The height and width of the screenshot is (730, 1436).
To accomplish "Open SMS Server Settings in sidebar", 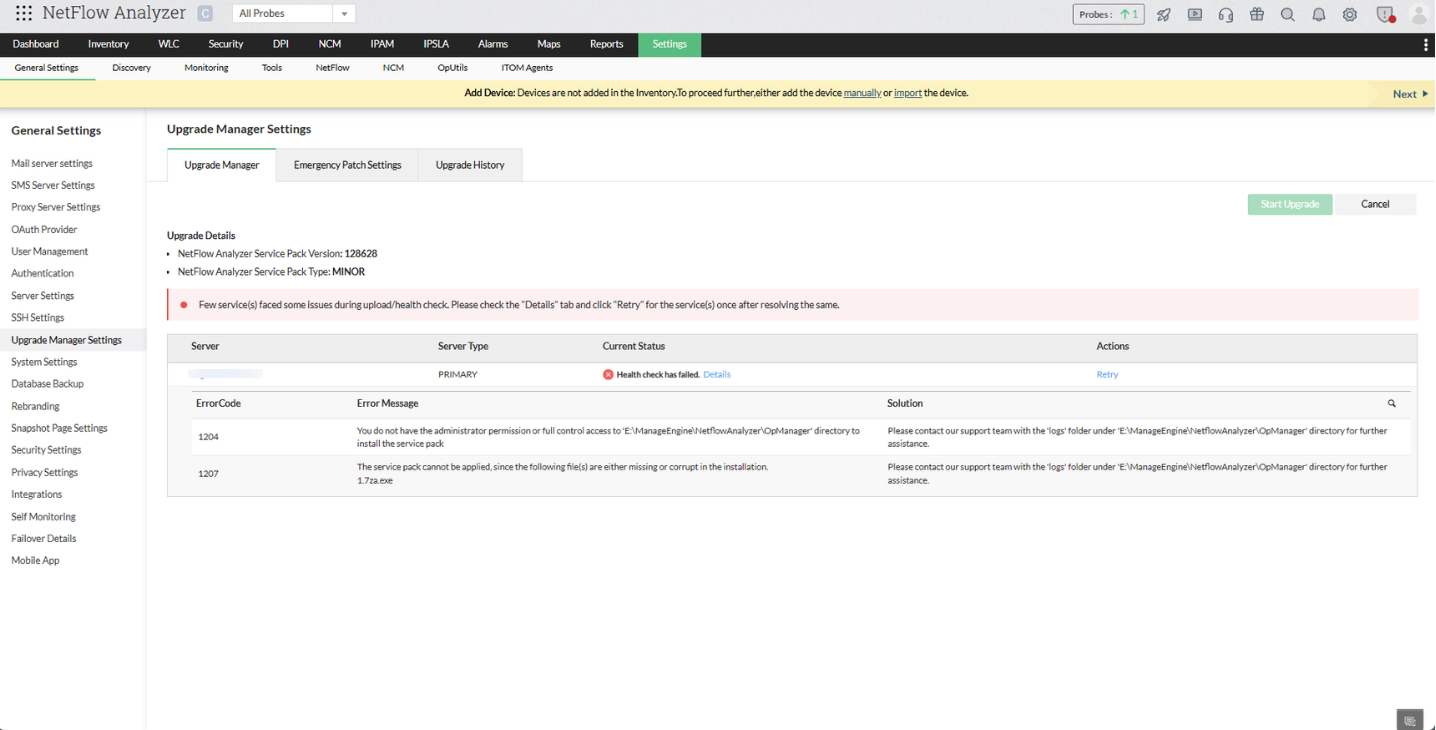I will (53, 185).
